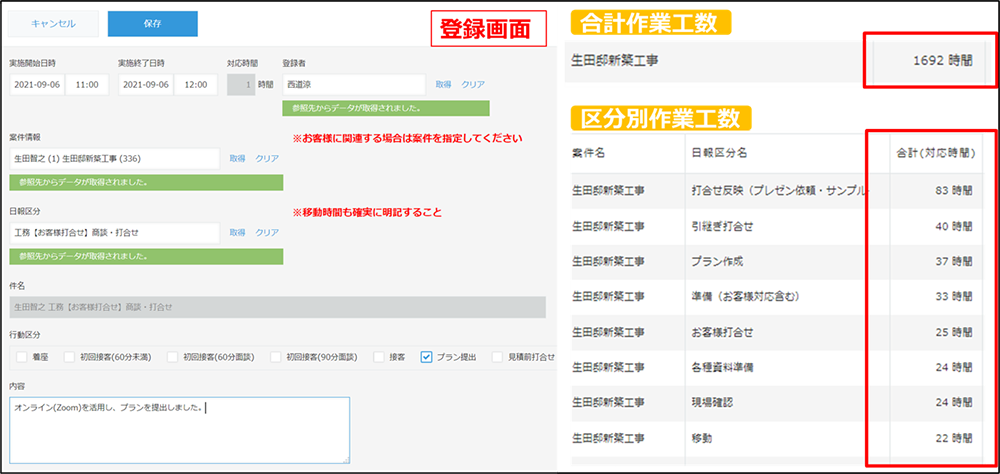The height and width of the screenshot is (474, 1000).
Task: Click 生田邸新築工事 in the 合計作業工数 row
Action: [x=616, y=61]
